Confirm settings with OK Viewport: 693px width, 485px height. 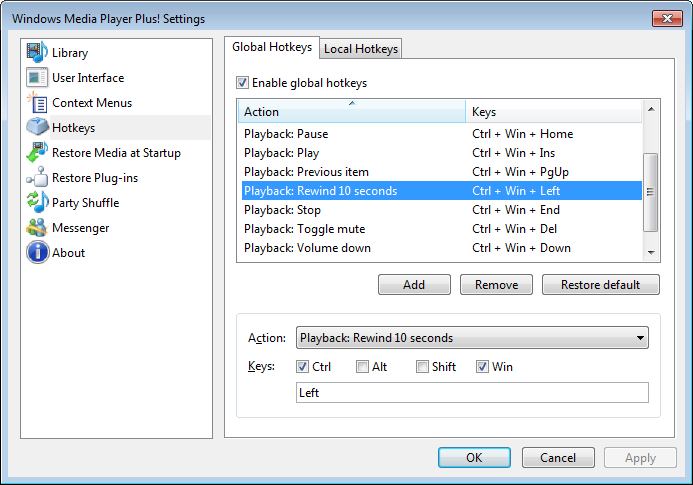coord(474,458)
